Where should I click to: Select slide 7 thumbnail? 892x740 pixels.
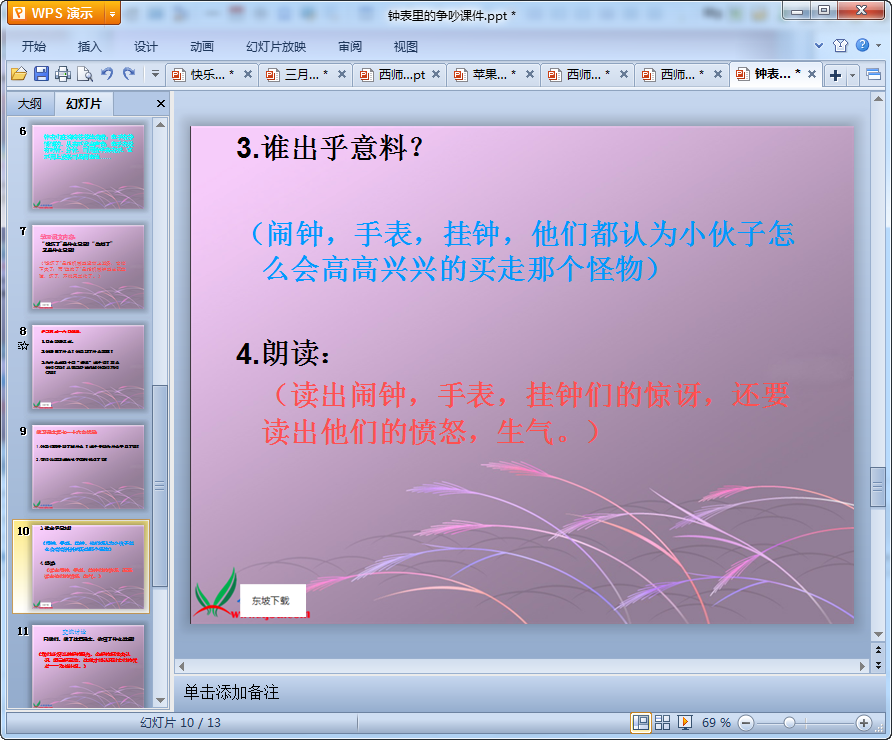(x=88, y=267)
